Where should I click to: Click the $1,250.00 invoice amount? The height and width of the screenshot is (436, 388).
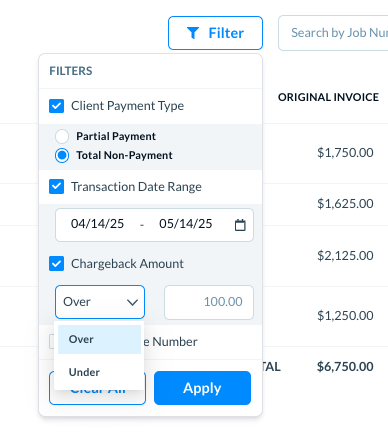pos(345,315)
